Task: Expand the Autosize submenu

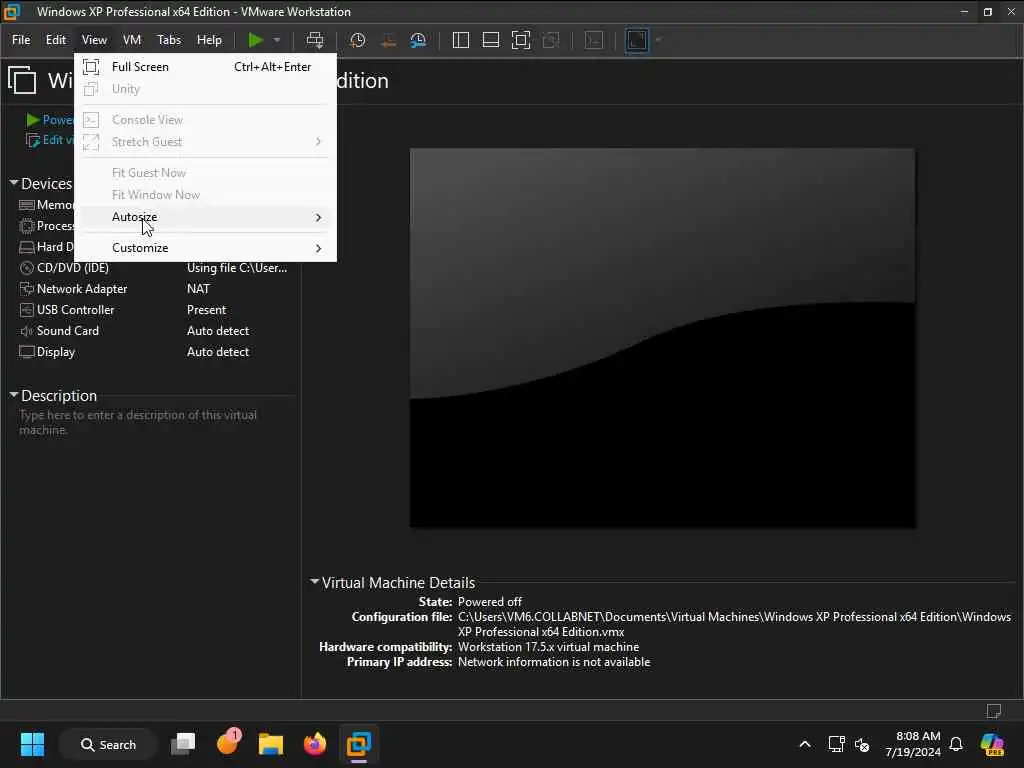Action: [x=205, y=217]
